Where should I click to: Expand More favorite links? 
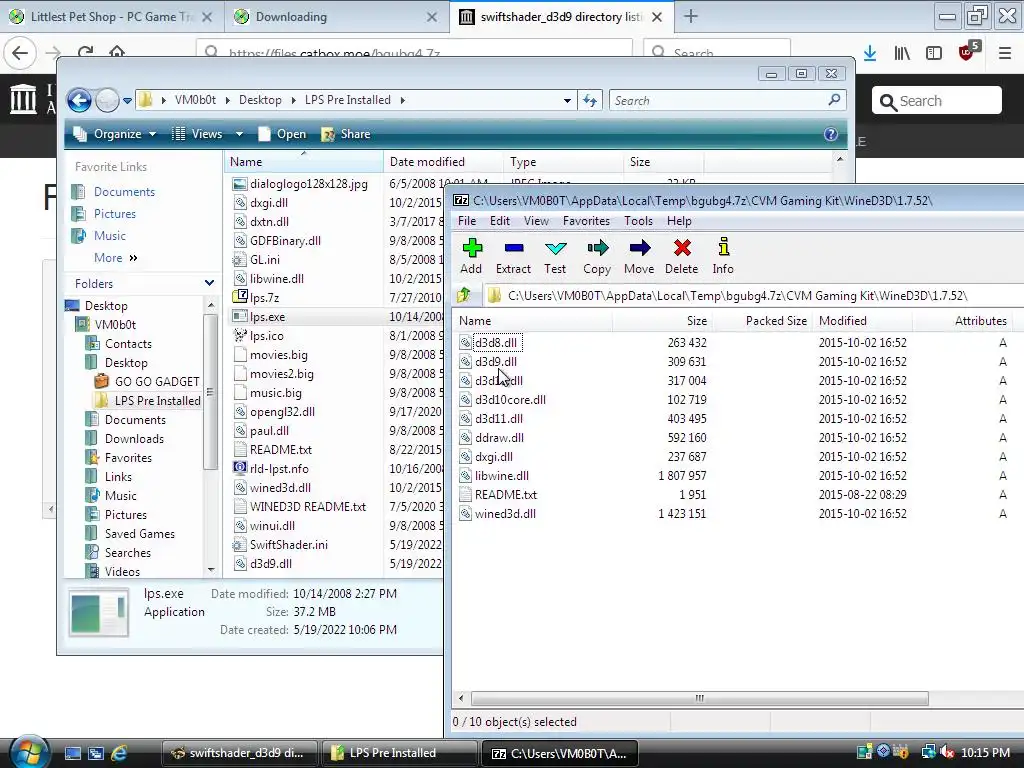point(116,258)
